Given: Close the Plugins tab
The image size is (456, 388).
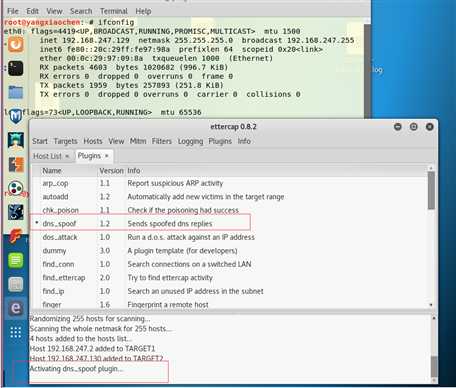Looking at the screenshot, I should point(107,156).
